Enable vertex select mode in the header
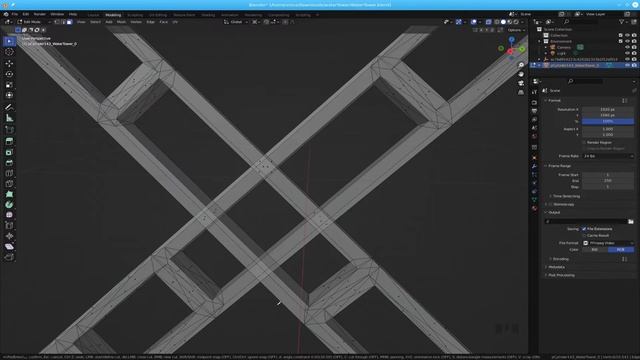Viewport: 640px width, 360px height. click(x=58, y=22)
